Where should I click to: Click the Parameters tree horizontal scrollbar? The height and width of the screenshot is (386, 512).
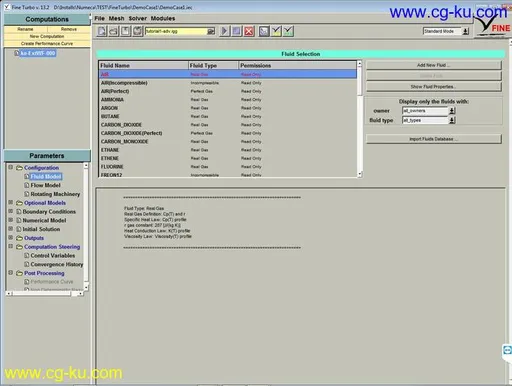point(44,294)
